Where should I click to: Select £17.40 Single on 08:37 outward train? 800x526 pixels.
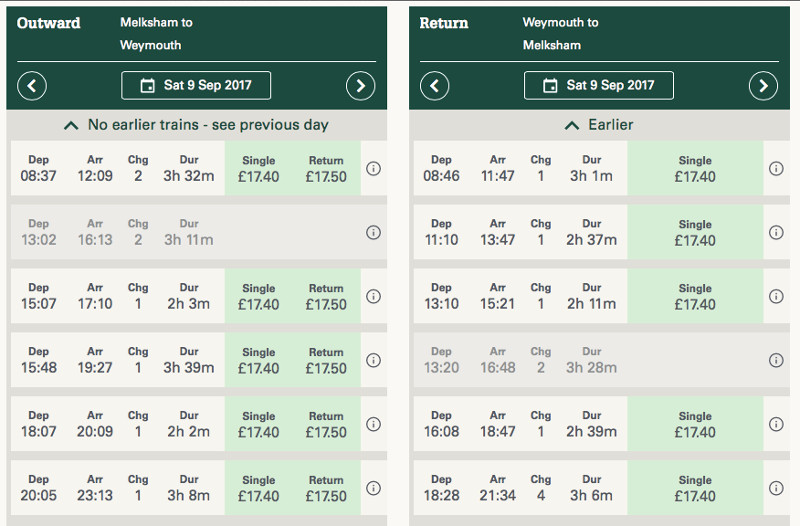pyautogui.click(x=259, y=169)
